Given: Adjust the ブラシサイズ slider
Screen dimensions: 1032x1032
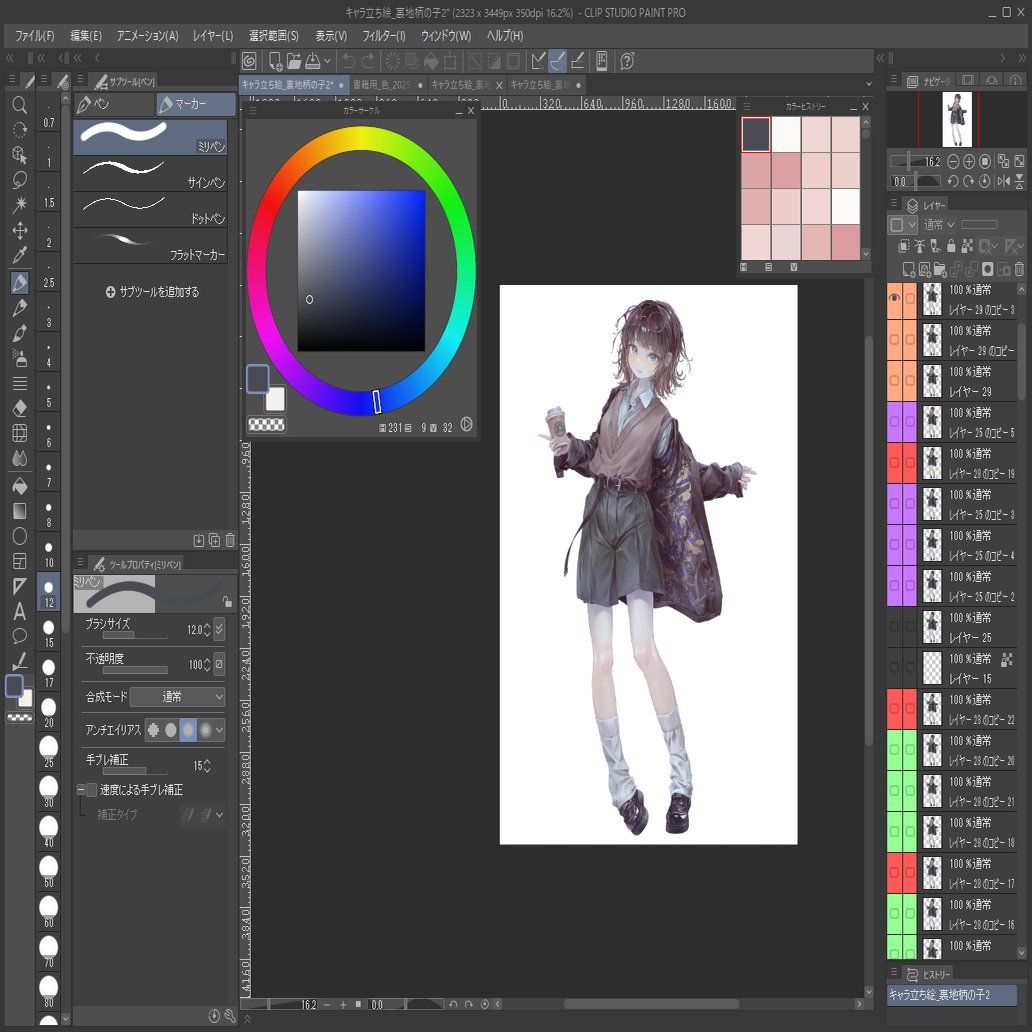Looking at the screenshot, I should click(135, 636).
